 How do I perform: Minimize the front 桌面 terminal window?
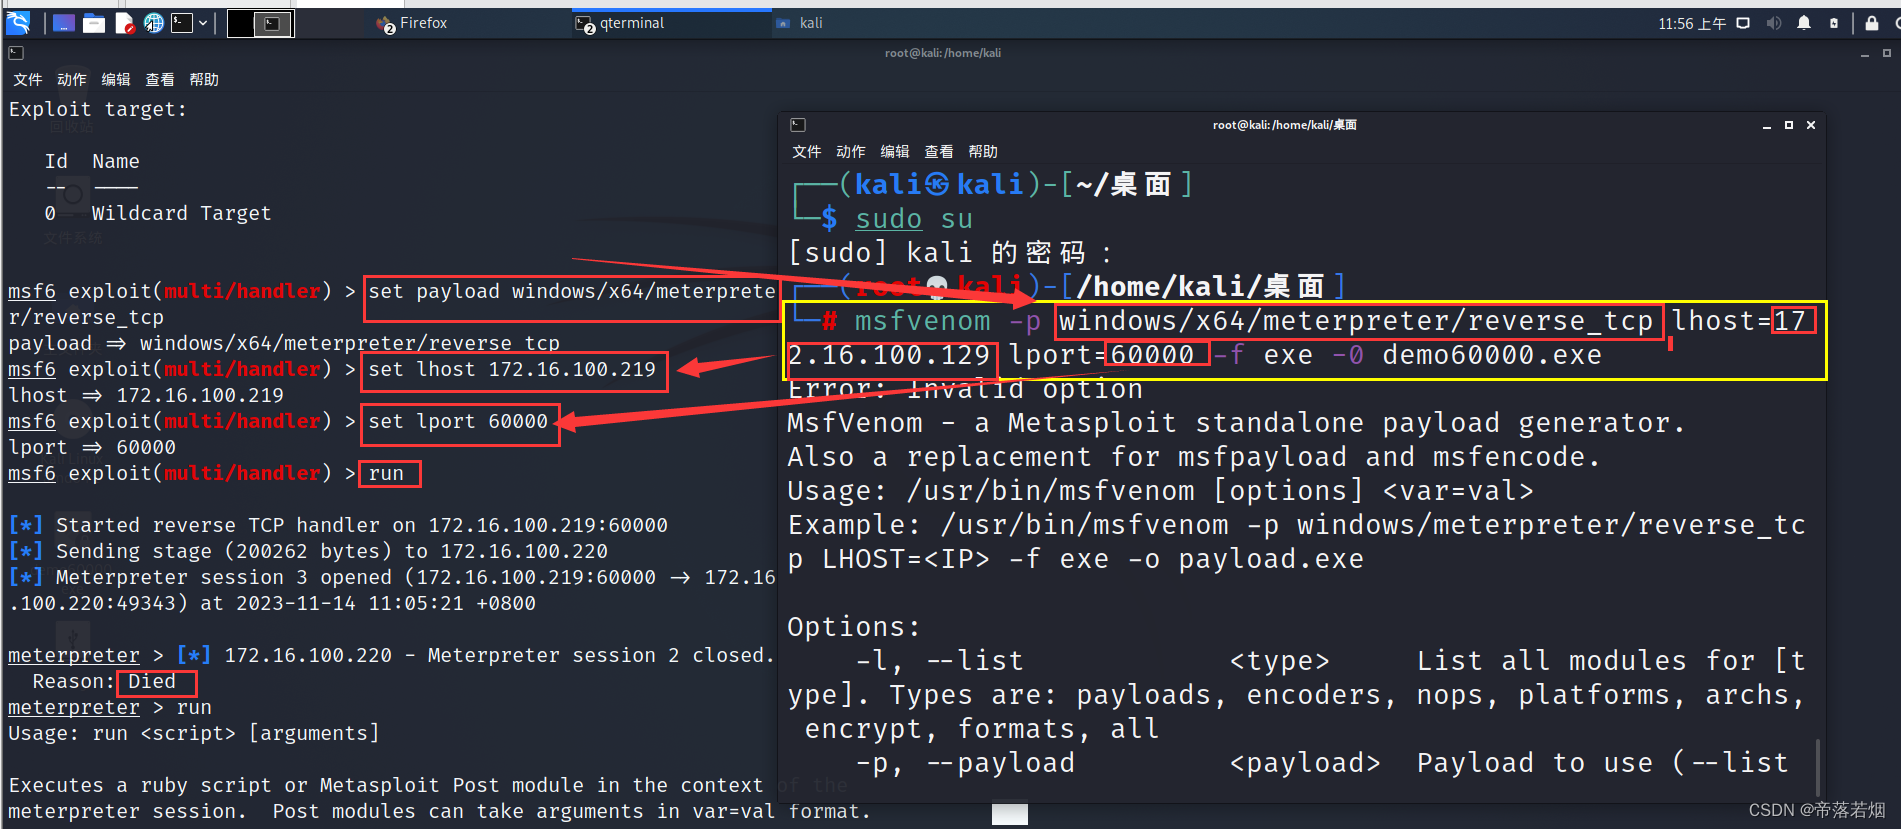pos(1767,126)
